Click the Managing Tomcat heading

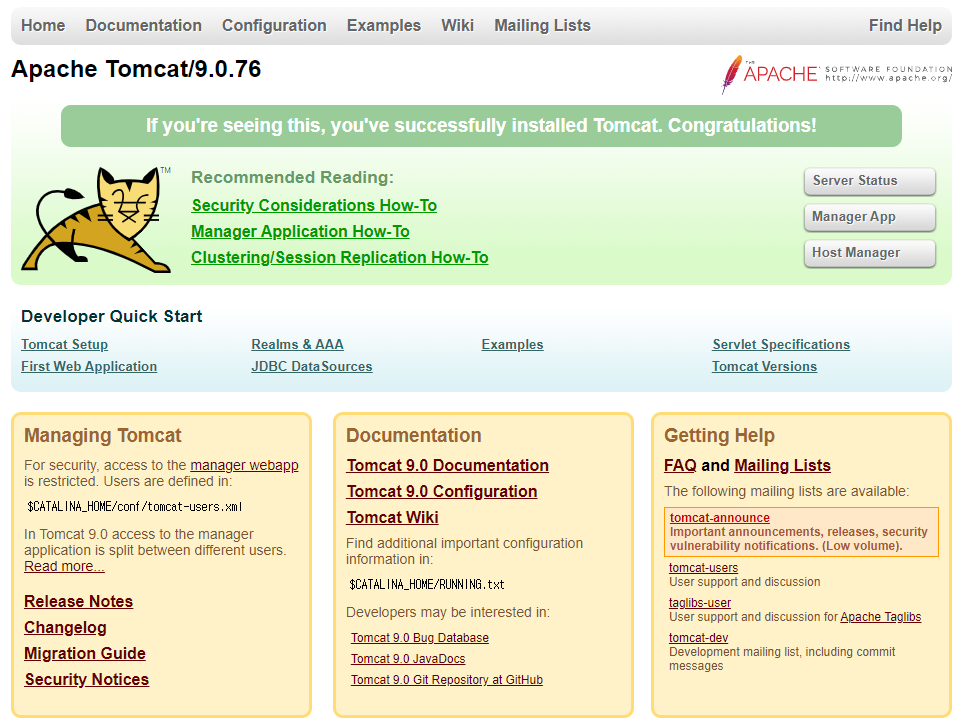103,436
